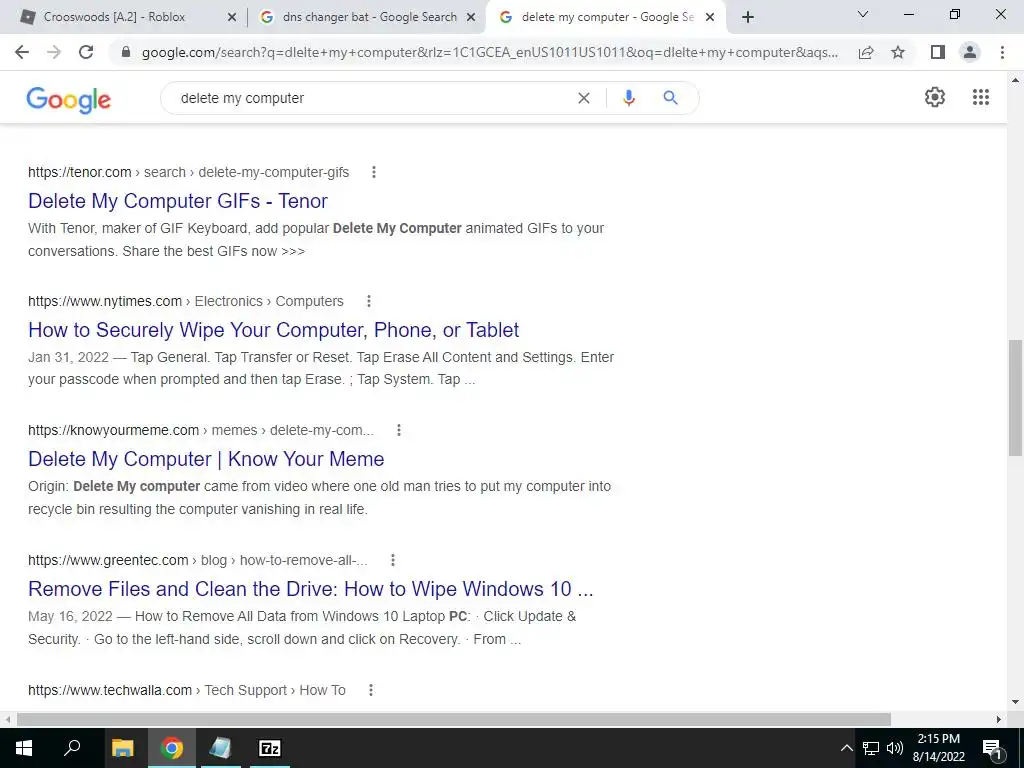The height and width of the screenshot is (768, 1024).
Task: Open the notepad-style taskbar app
Action: [x=220, y=748]
